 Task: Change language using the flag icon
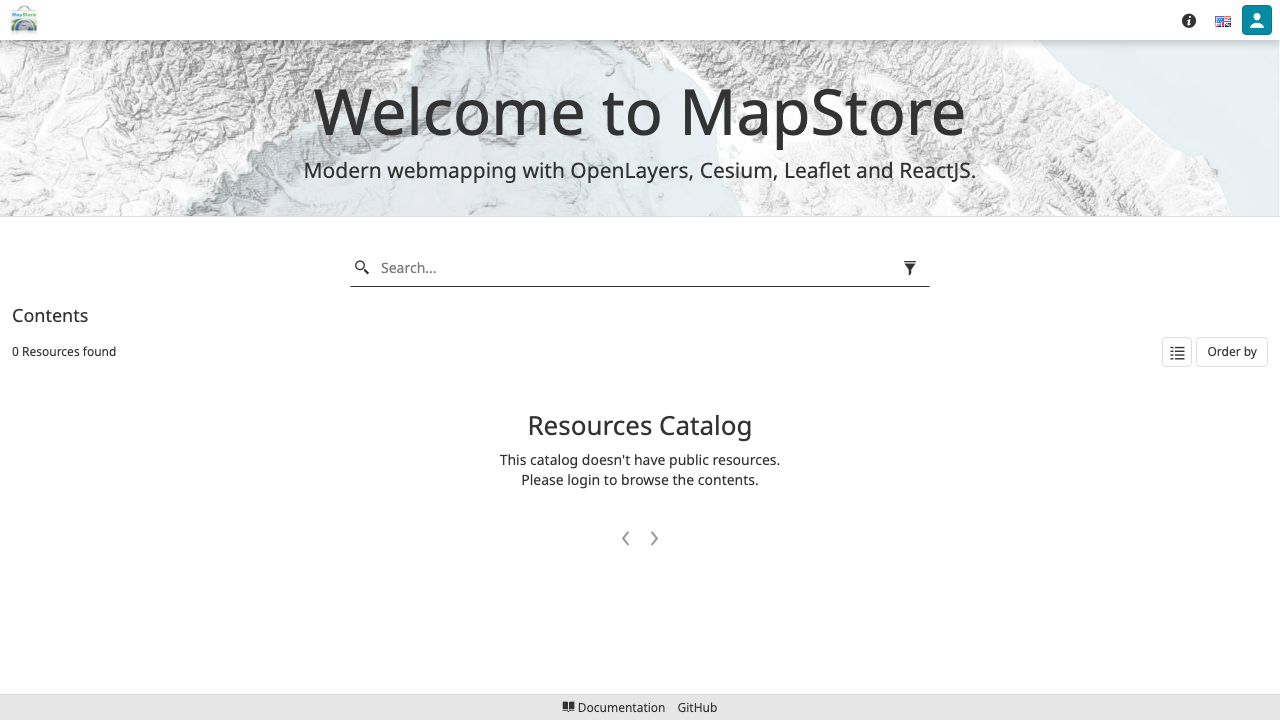(1223, 21)
